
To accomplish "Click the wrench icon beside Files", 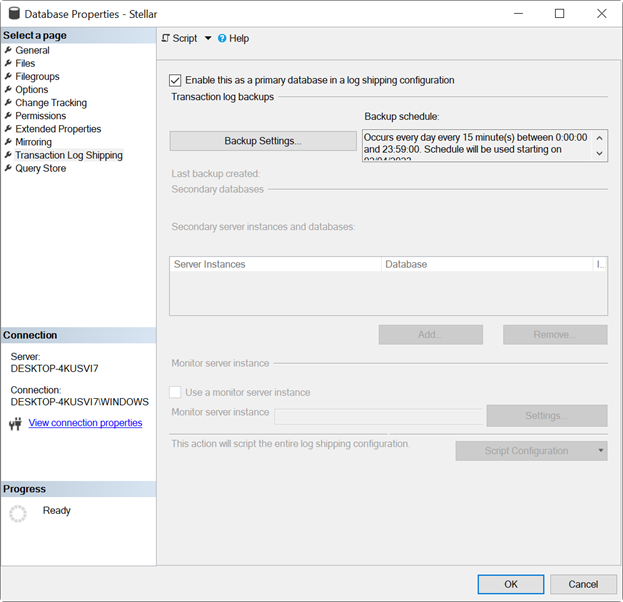I will 8,63.
